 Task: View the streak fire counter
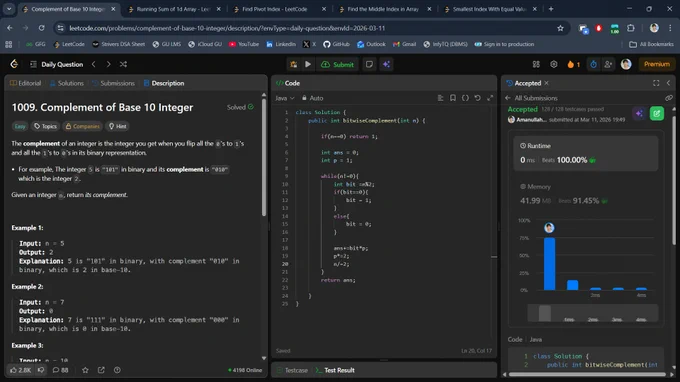(x=573, y=65)
